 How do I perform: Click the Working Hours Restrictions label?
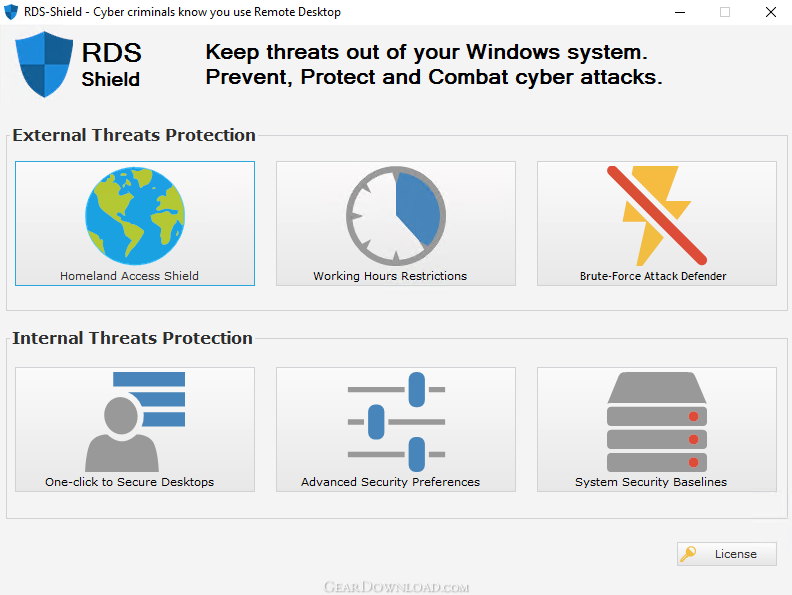pos(390,276)
